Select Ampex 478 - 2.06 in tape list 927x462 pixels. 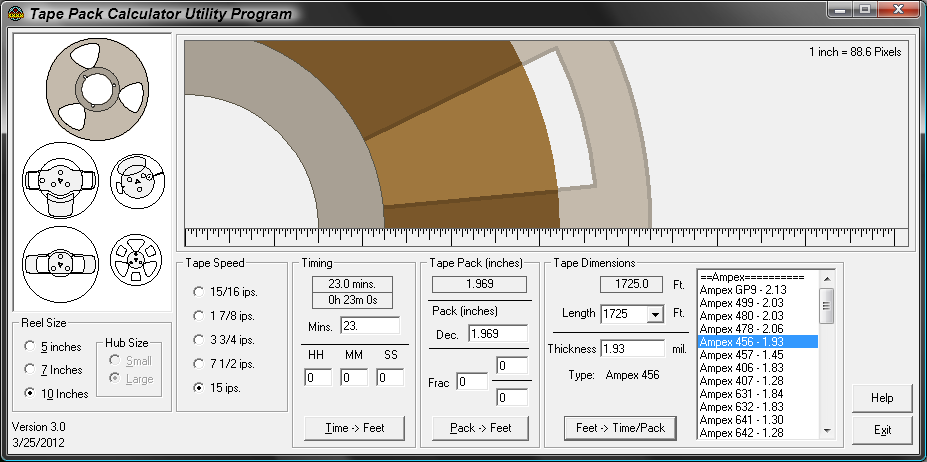coord(757,329)
